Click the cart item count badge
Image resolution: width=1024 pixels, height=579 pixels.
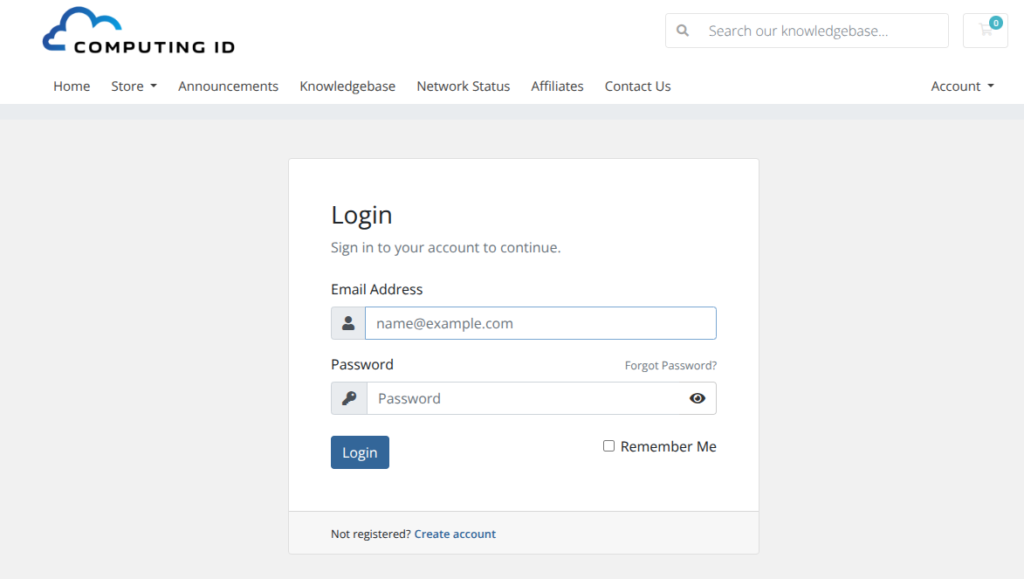995,21
